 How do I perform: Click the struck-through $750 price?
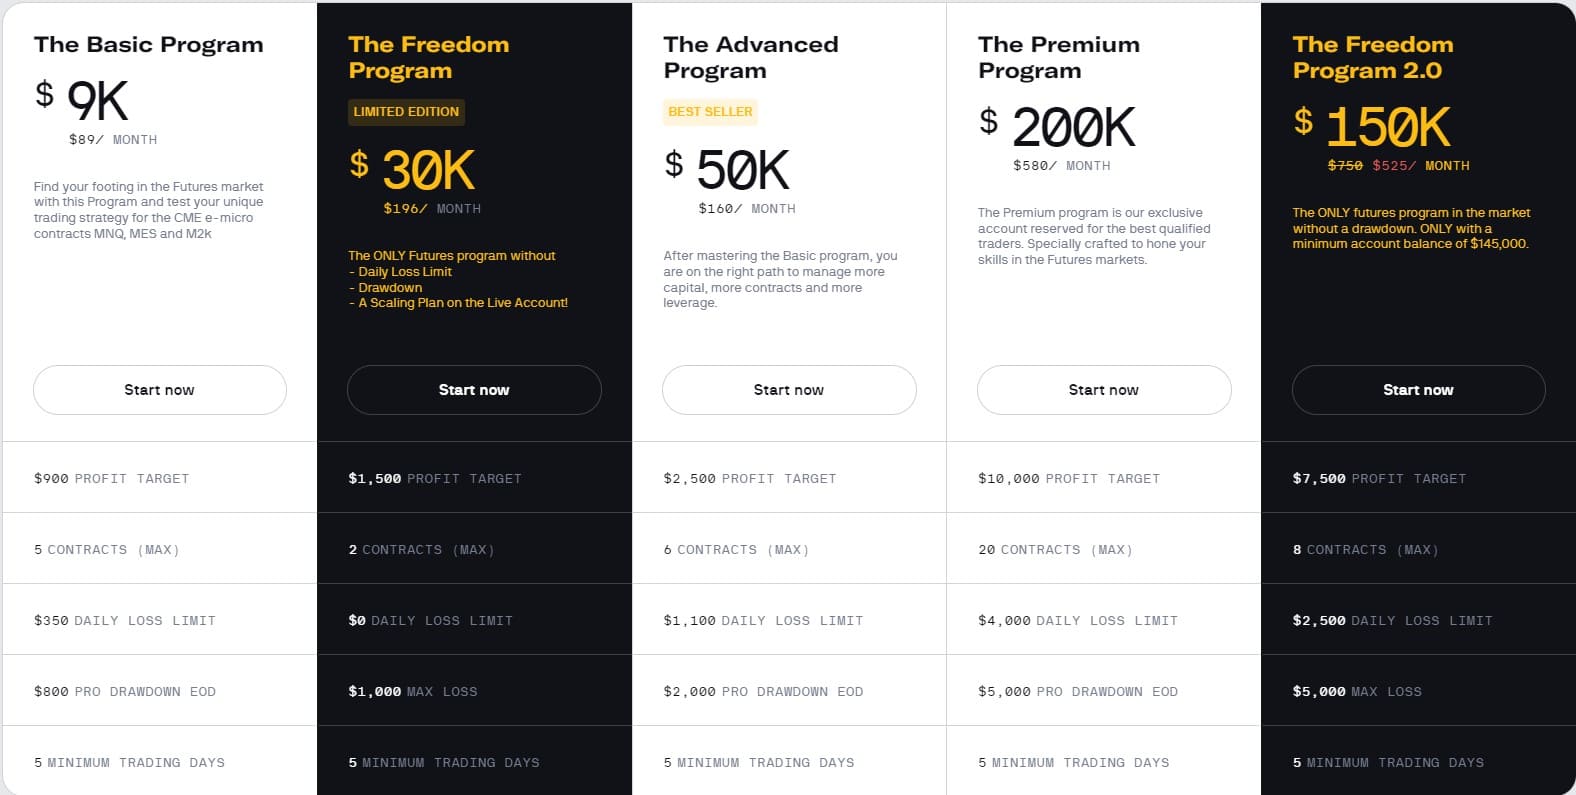coord(1345,166)
